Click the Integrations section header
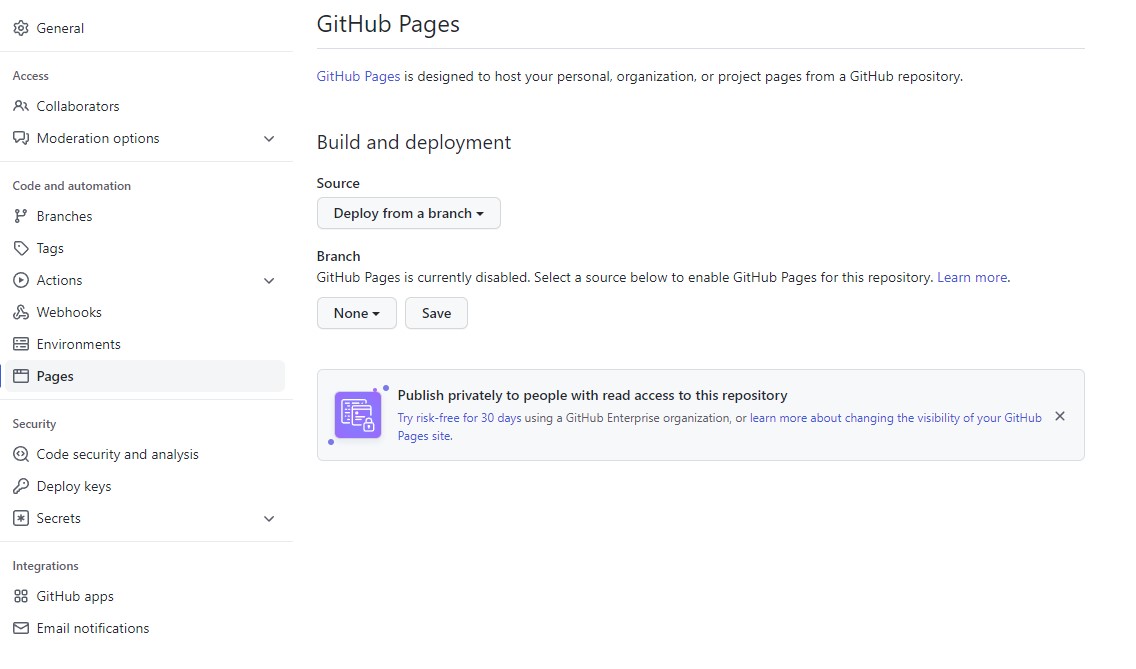This screenshot has height=669, width=1136. (x=46, y=566)
